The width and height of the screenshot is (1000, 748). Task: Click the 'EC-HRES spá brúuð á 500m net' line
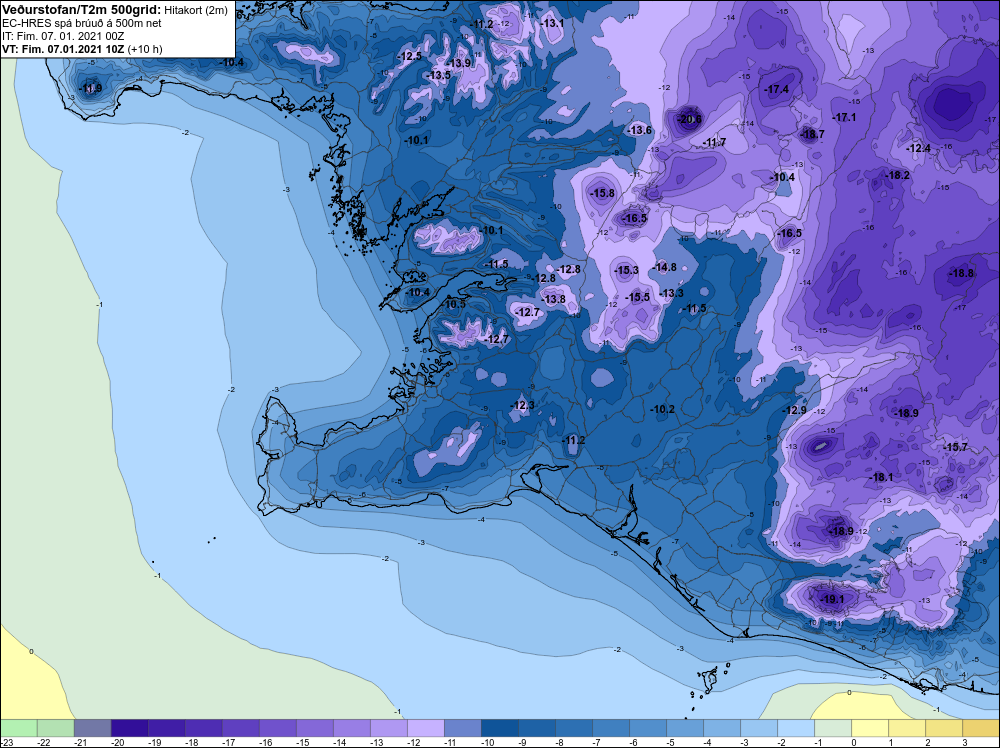click(x=82, y=23)
